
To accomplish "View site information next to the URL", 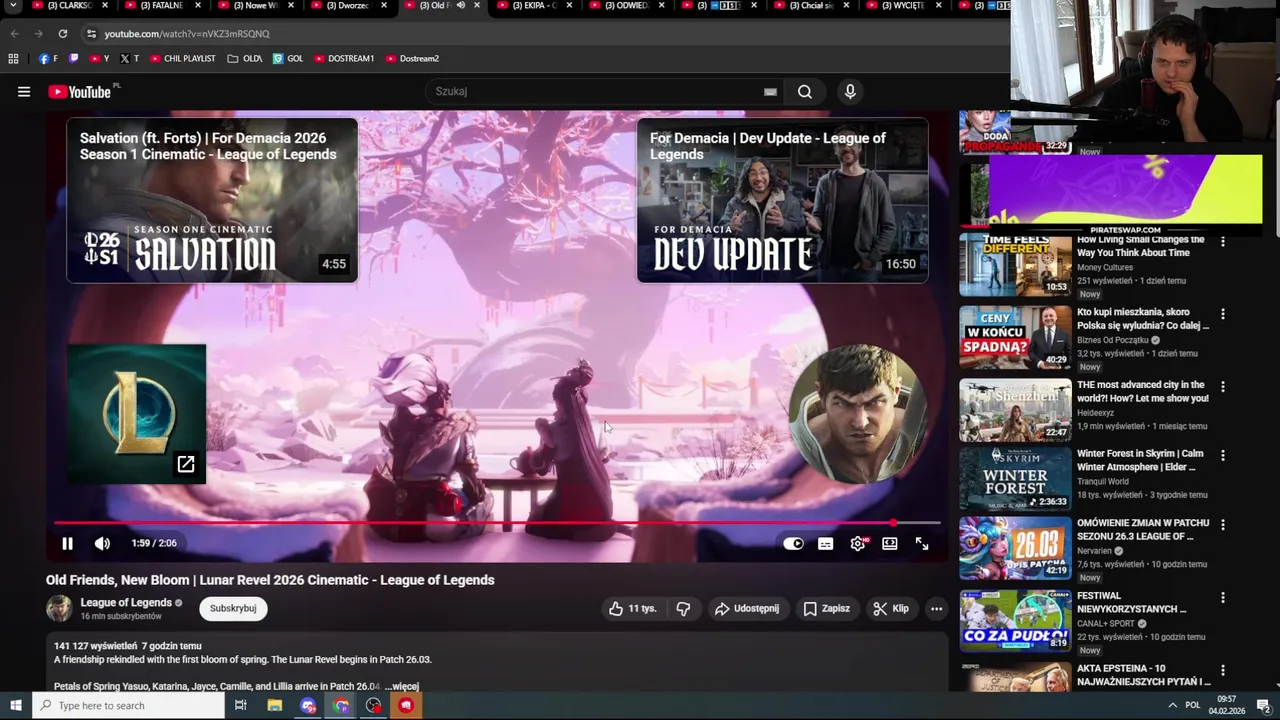I will tap(91, 33).
